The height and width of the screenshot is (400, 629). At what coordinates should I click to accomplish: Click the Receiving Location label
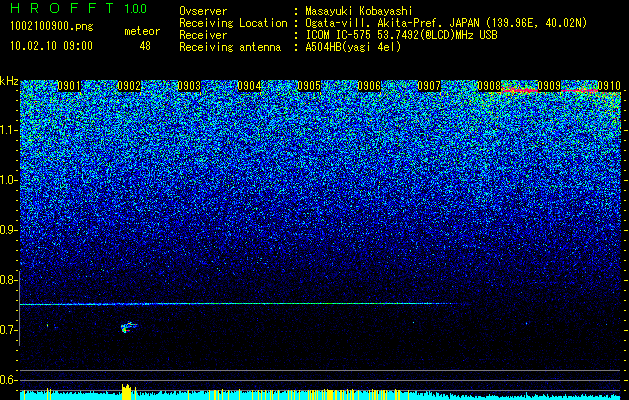click(x=233, y=23)
